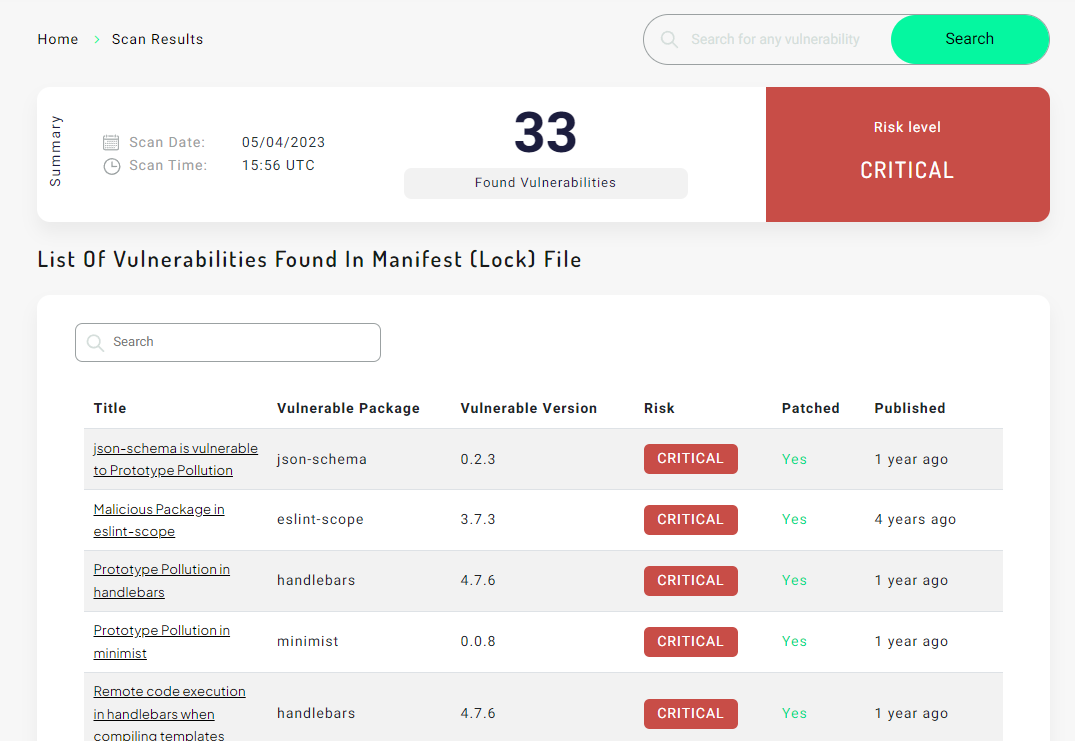Click the clock icon beside Scan Time

click(111, 165)
